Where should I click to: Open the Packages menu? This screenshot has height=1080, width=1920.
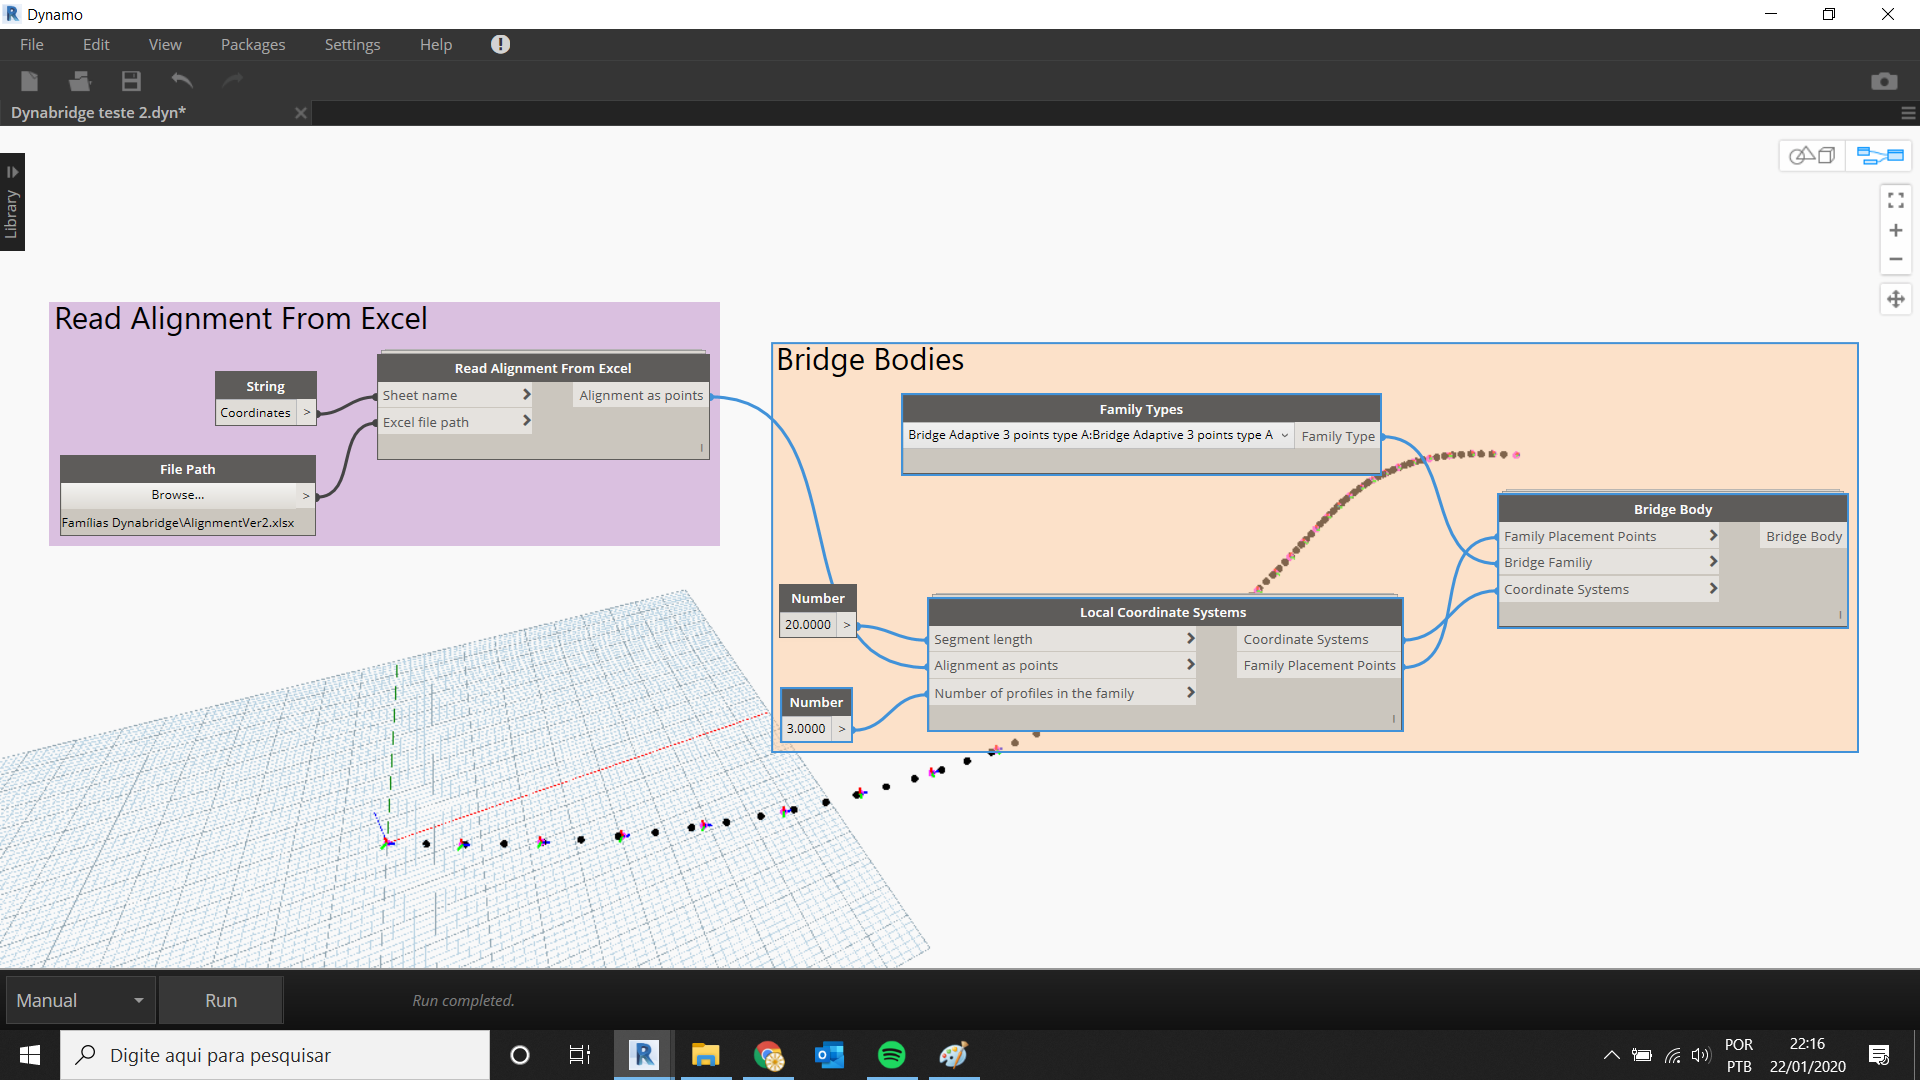point(252,45)
